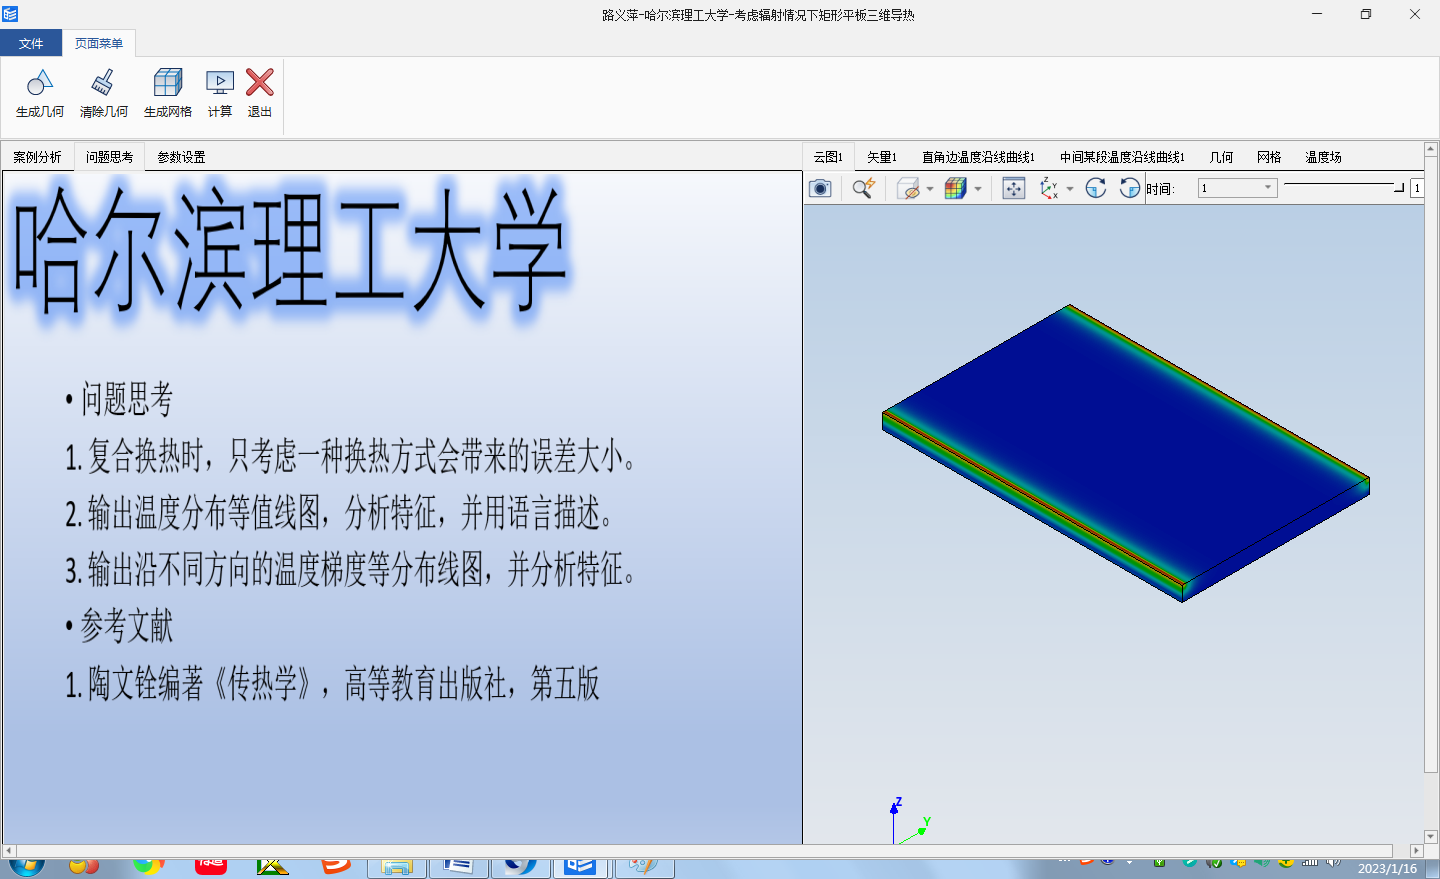Rotate view clockwise with the rotate icon
1440x879 pixels.
(x=1096, y=188)
